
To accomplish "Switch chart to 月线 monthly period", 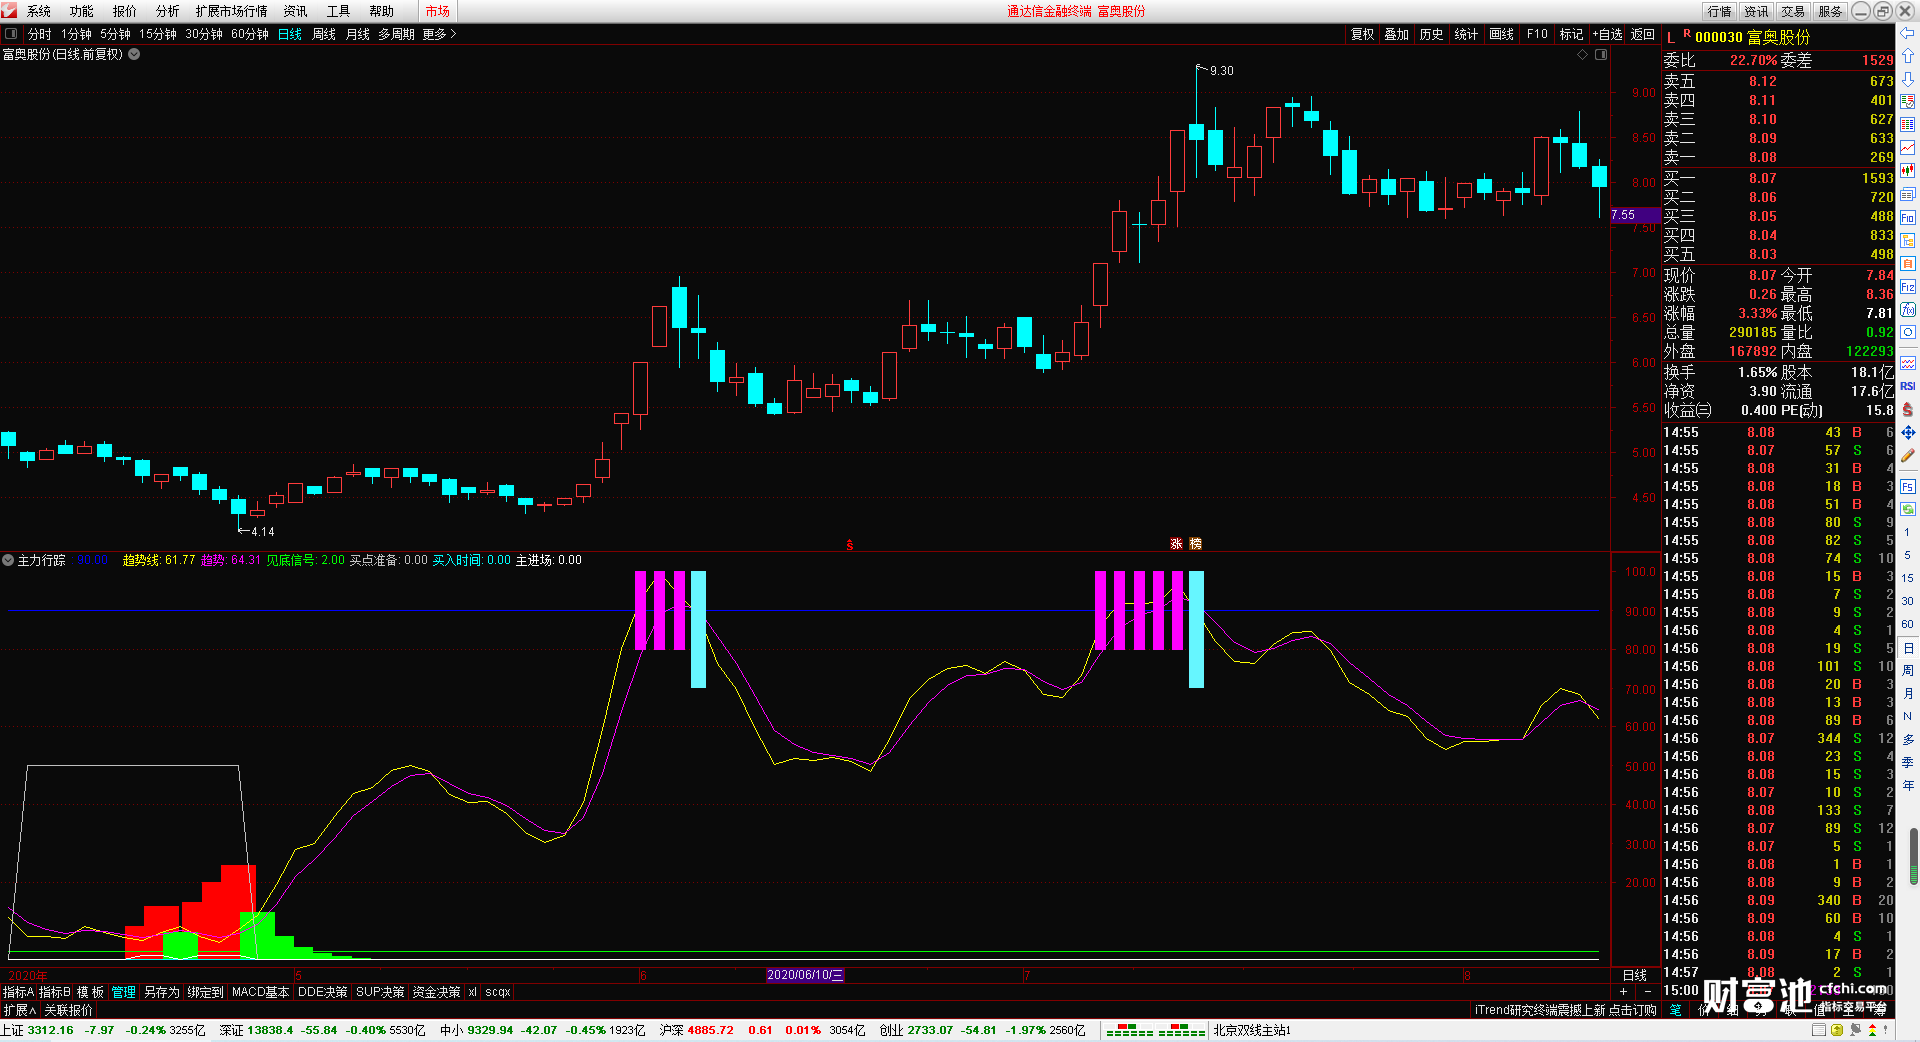I will (358, 34).
